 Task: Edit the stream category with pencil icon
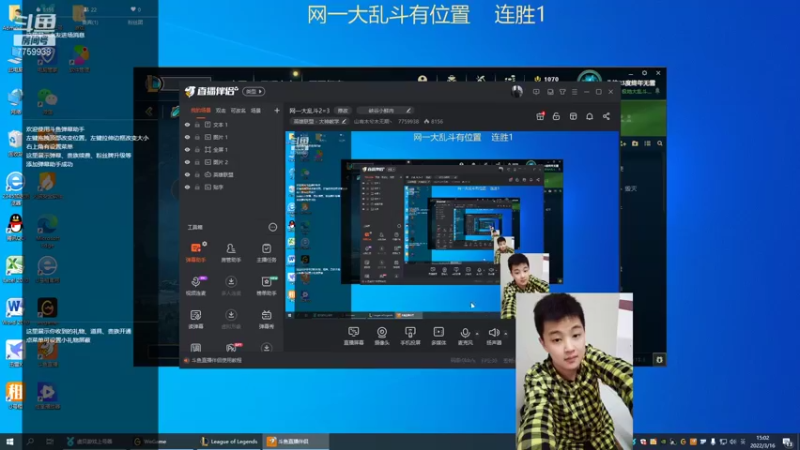pos(344,121)
